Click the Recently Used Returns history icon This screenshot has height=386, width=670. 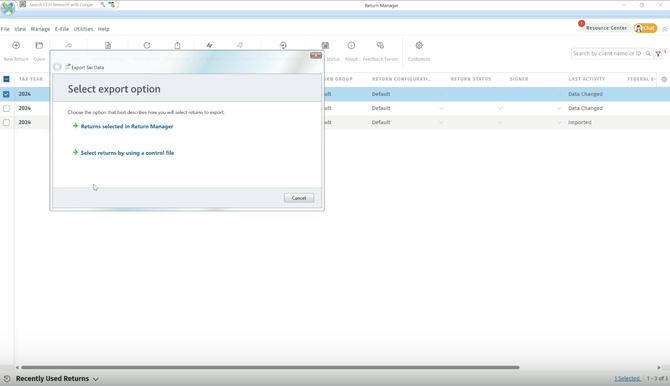pos(7,378)
